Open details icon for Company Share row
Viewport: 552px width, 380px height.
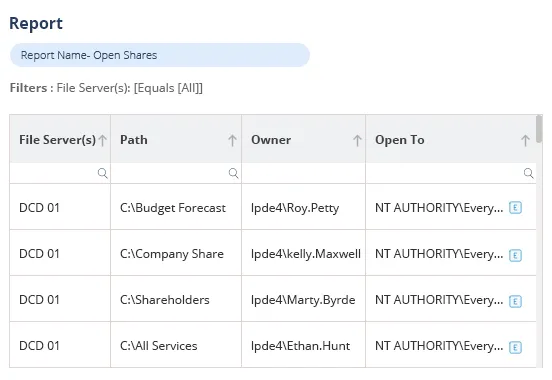click(x=515, y=255)
